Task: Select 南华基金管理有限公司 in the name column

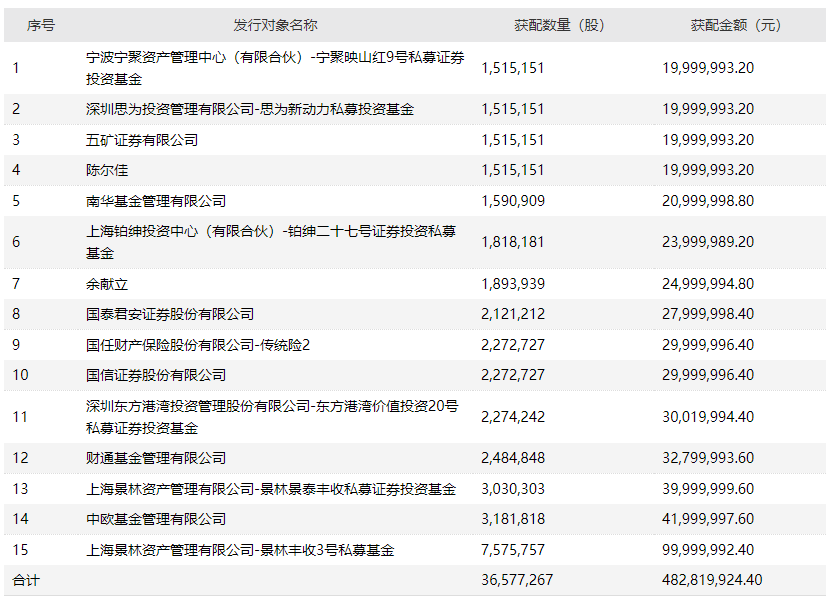Action: 156,201
